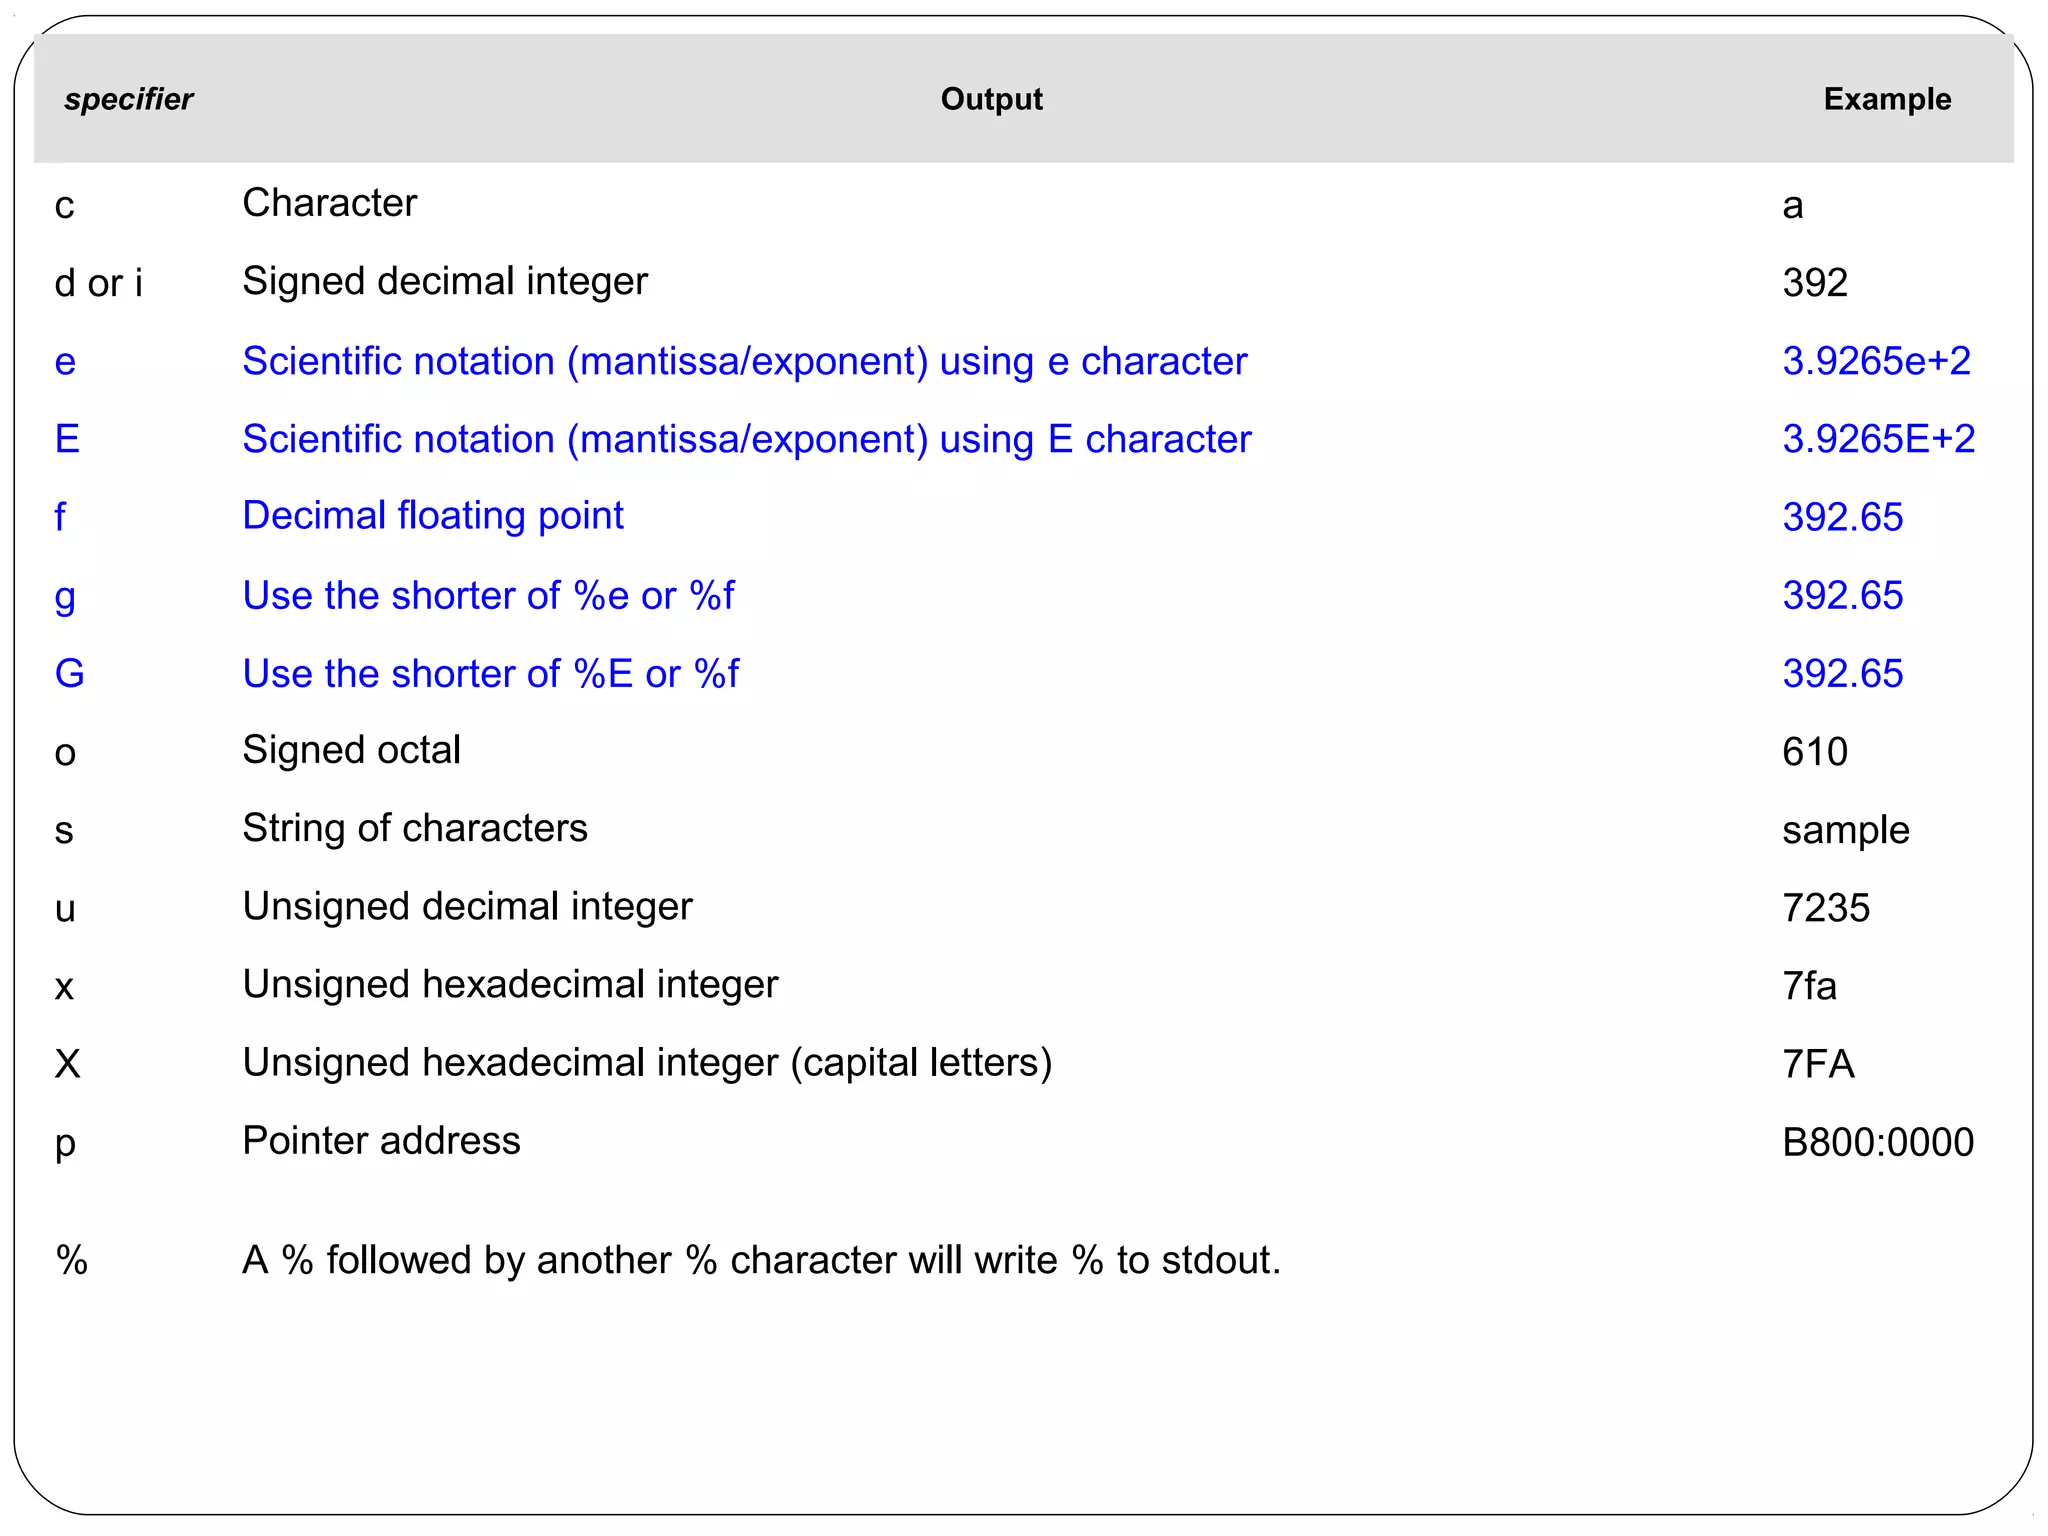Click 'Unsigned decimal integer' description
The height and width of the screenshot is (1536, 2048).
pos(468,907)
